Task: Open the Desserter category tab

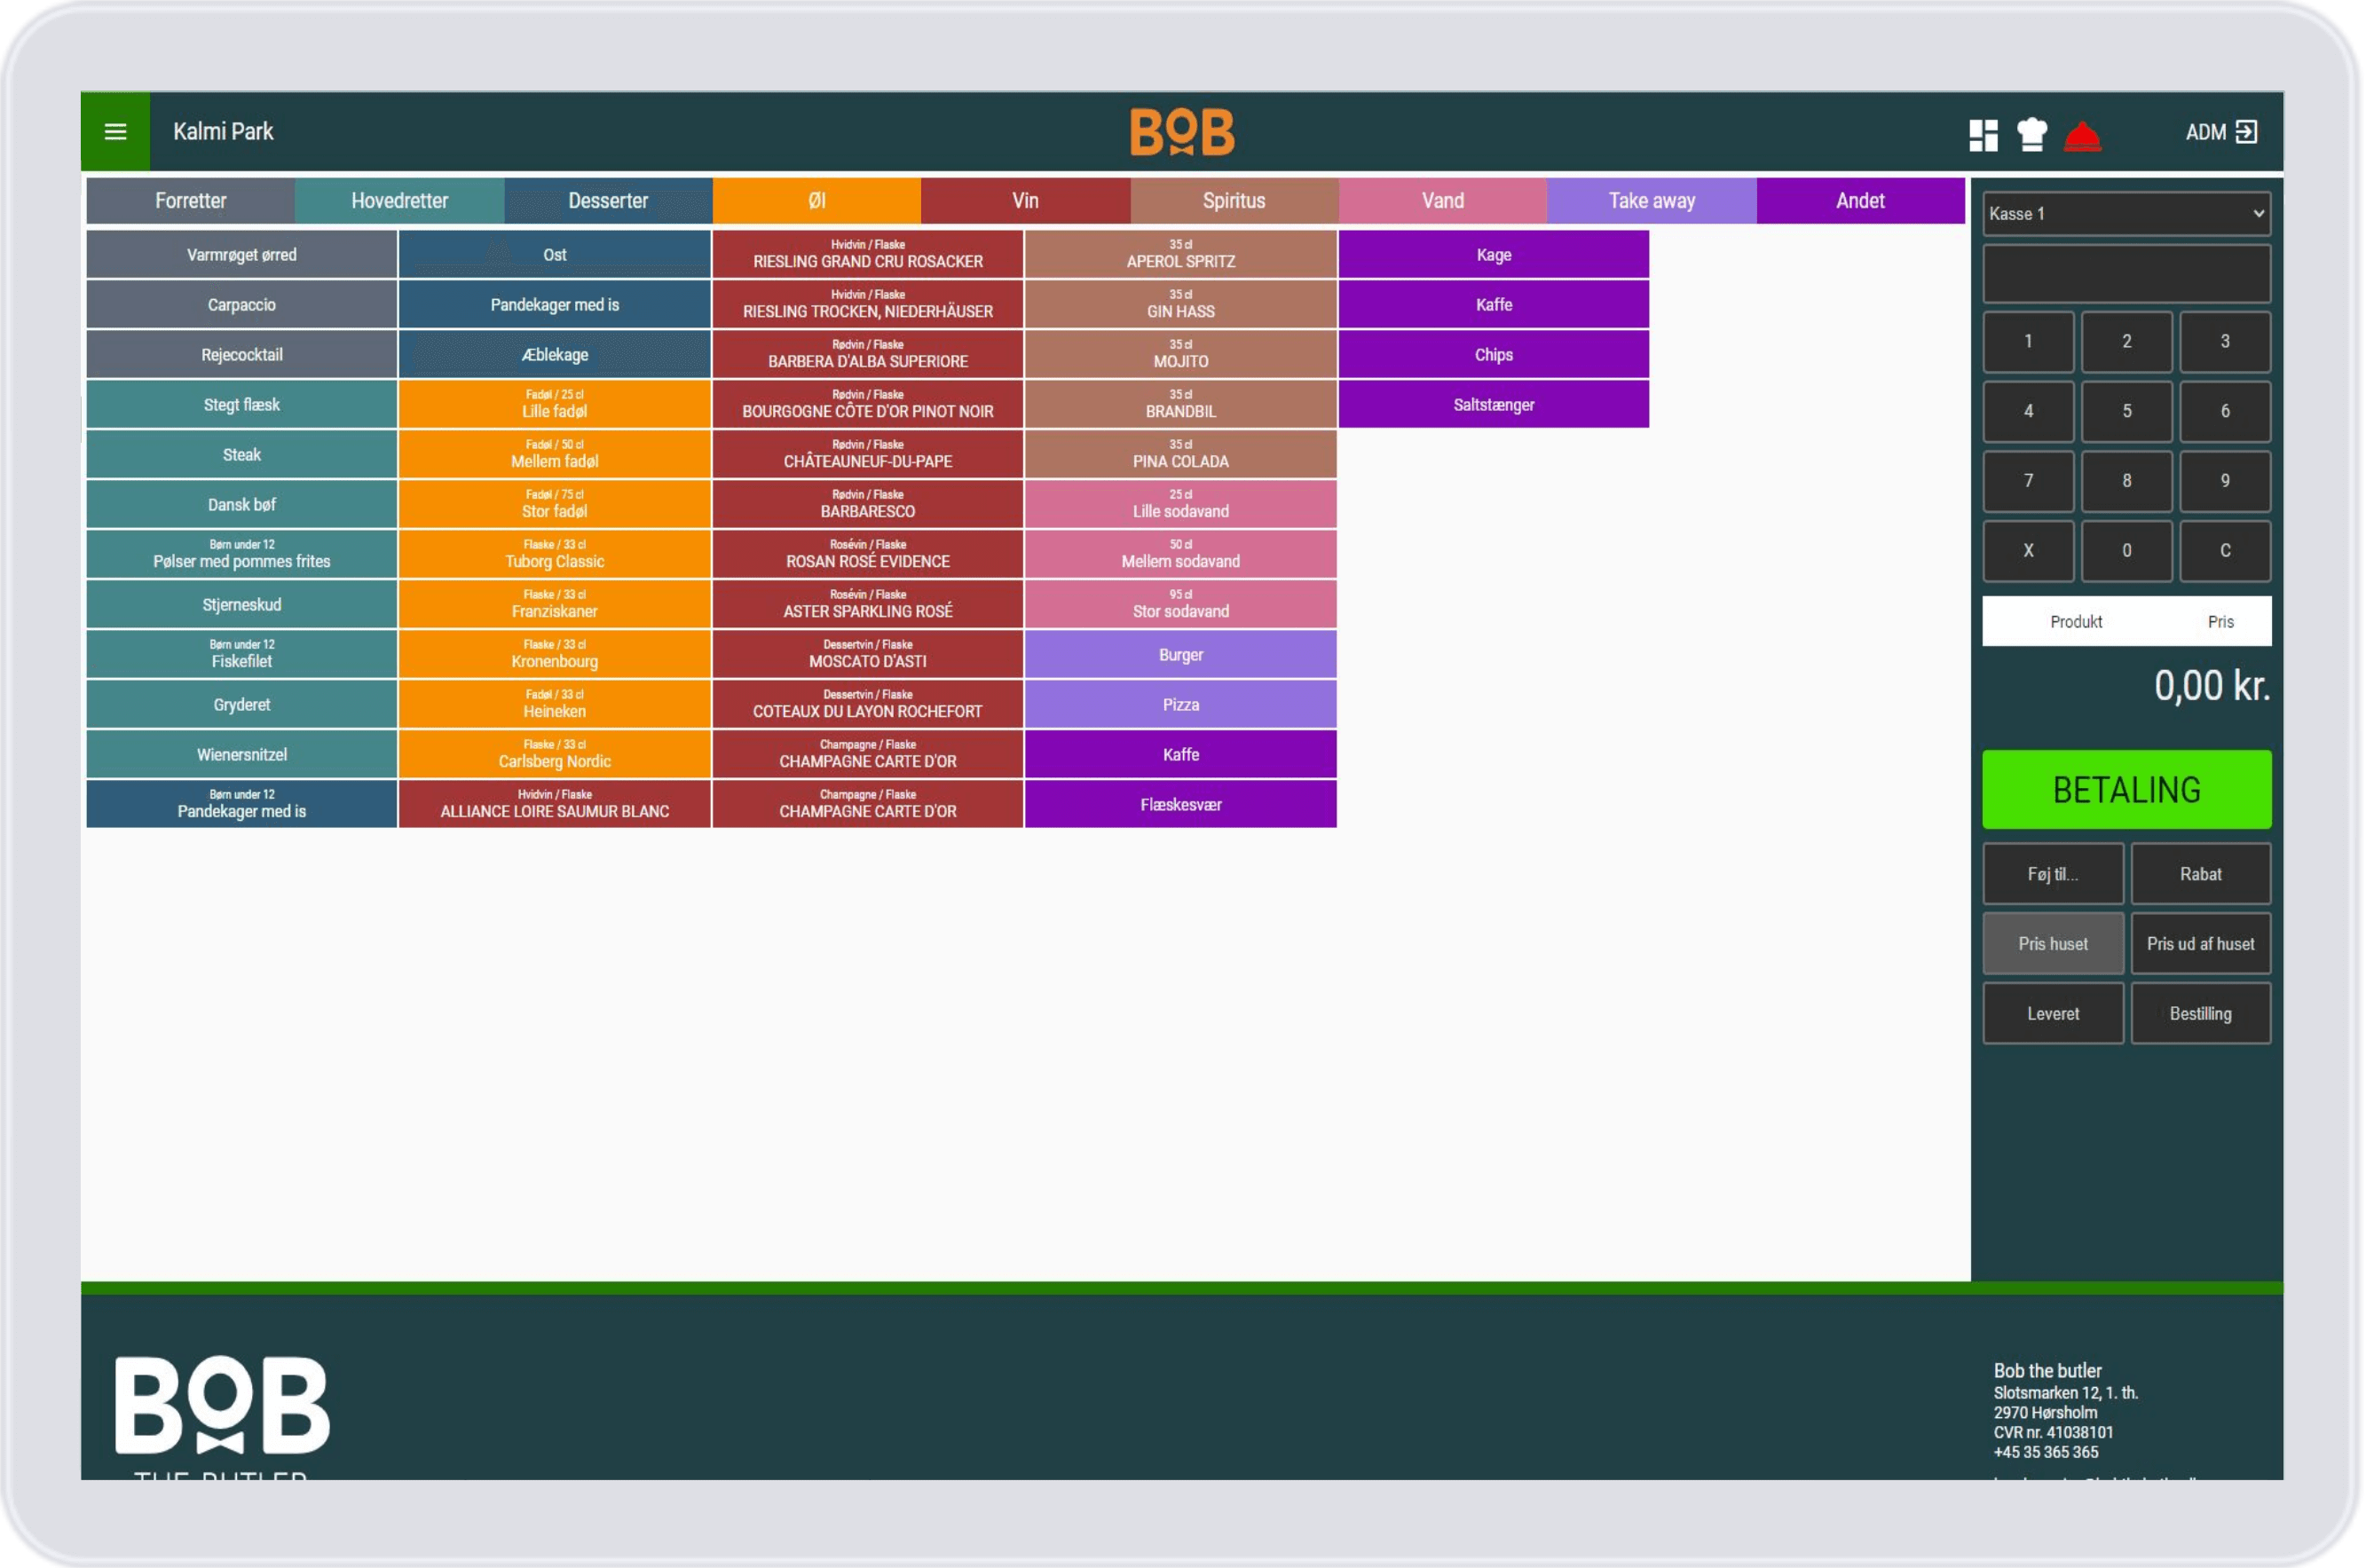Action: coord(608,201)
